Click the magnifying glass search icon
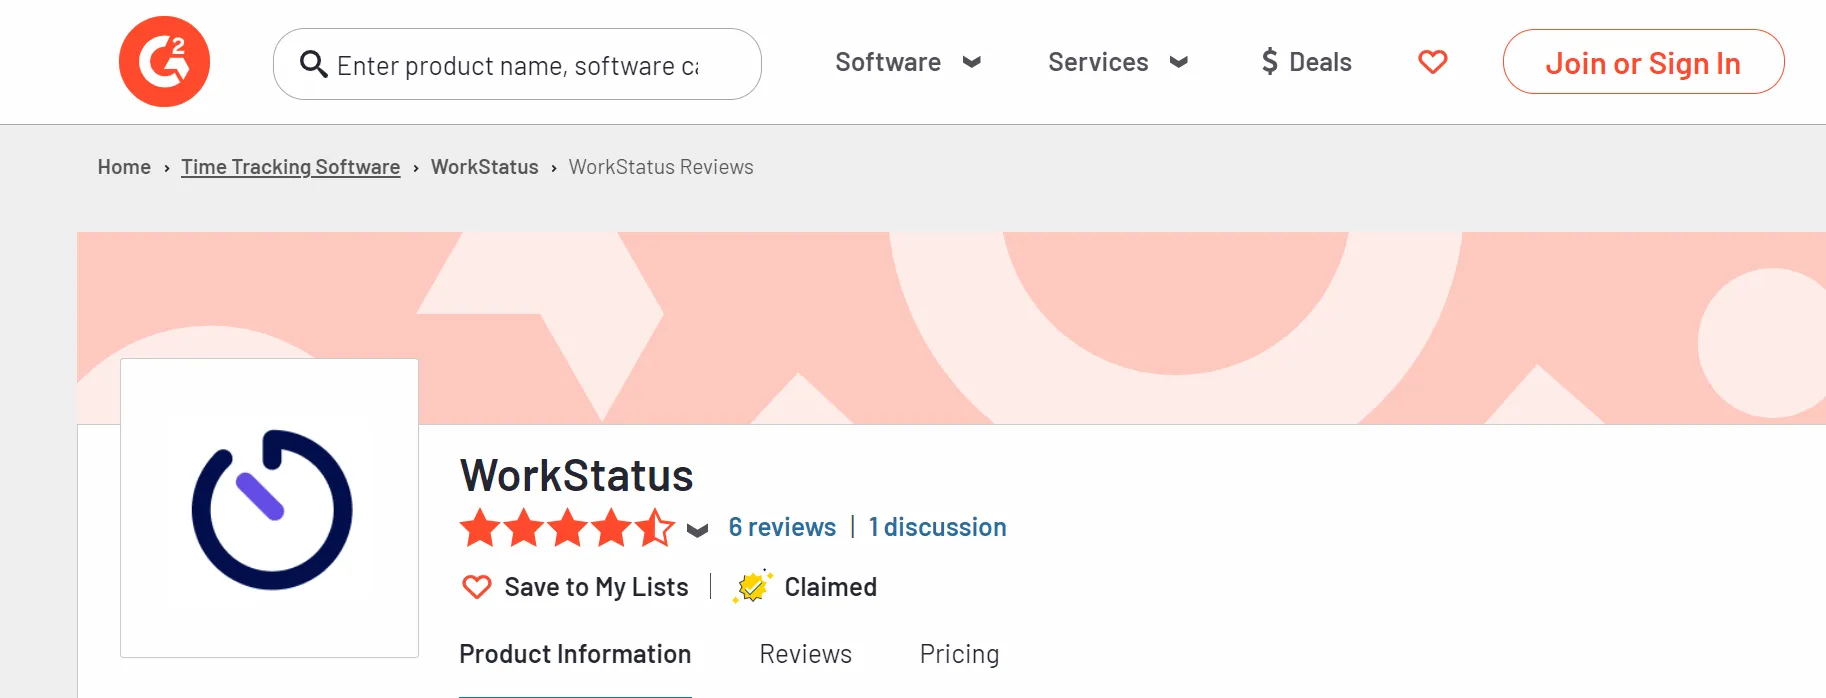The width and height of the screenshot is (1826, 698). (314, 64)
